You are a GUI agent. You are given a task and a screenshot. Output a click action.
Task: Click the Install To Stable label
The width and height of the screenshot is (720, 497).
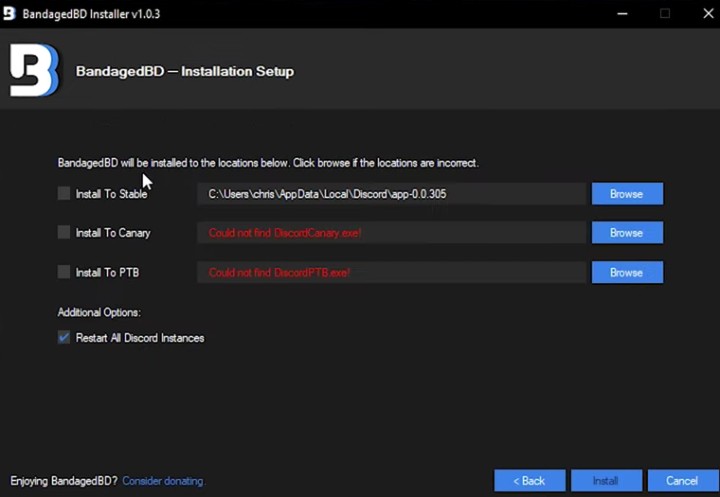coord(112,194)
